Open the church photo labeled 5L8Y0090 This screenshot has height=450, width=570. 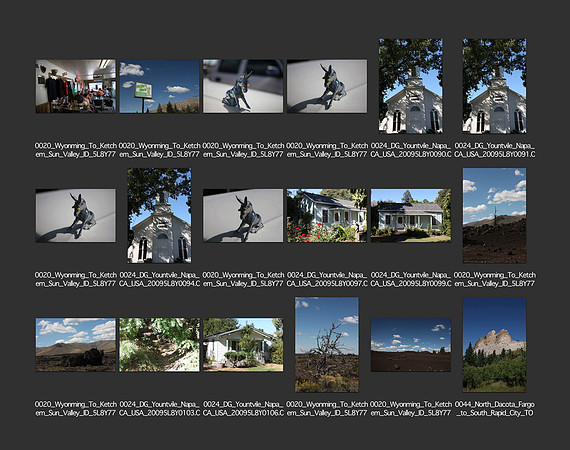pos(410,86)
